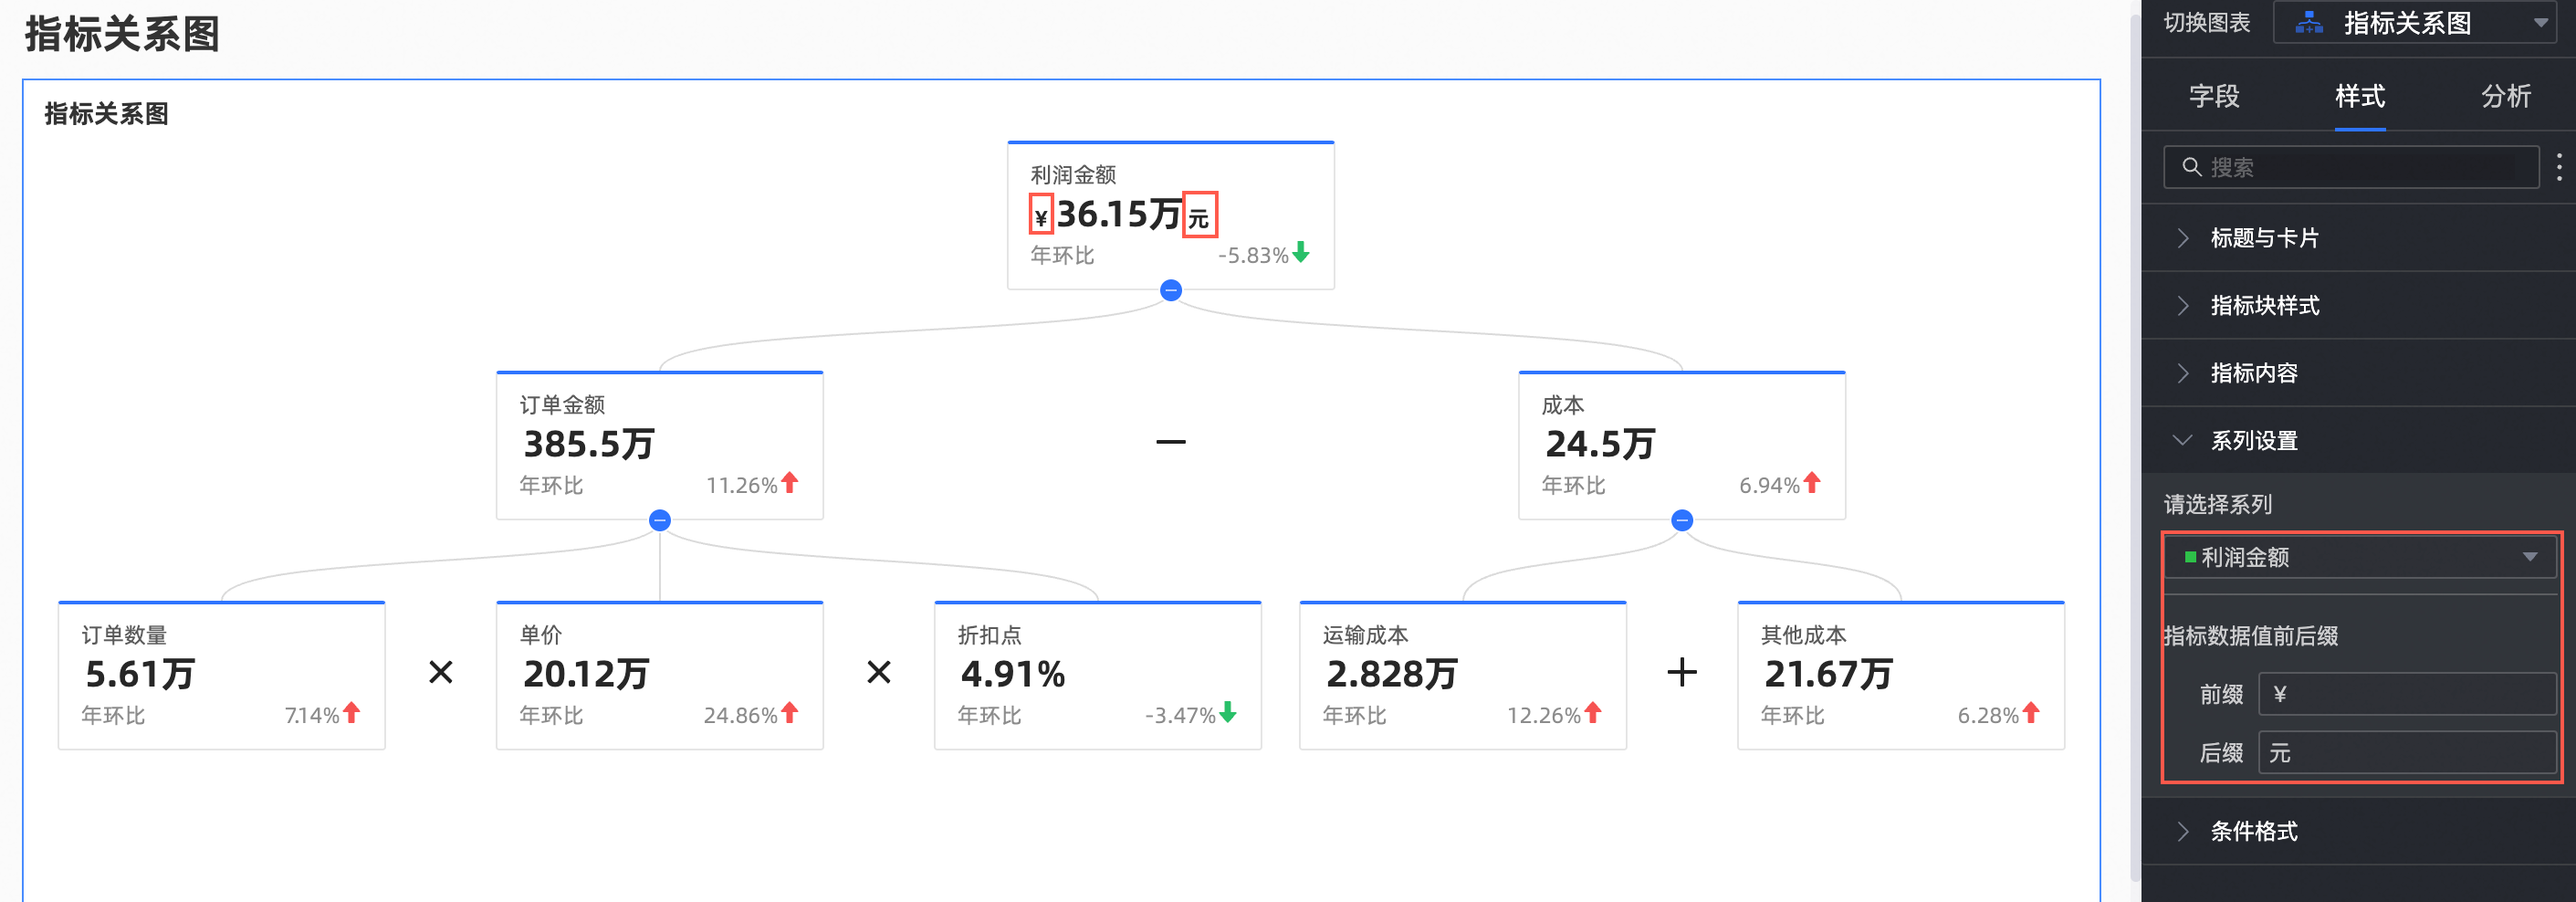Click the red up arrow on 成本 card
This screenshot has width=2576, height=902.
(x=1811, y=482)
